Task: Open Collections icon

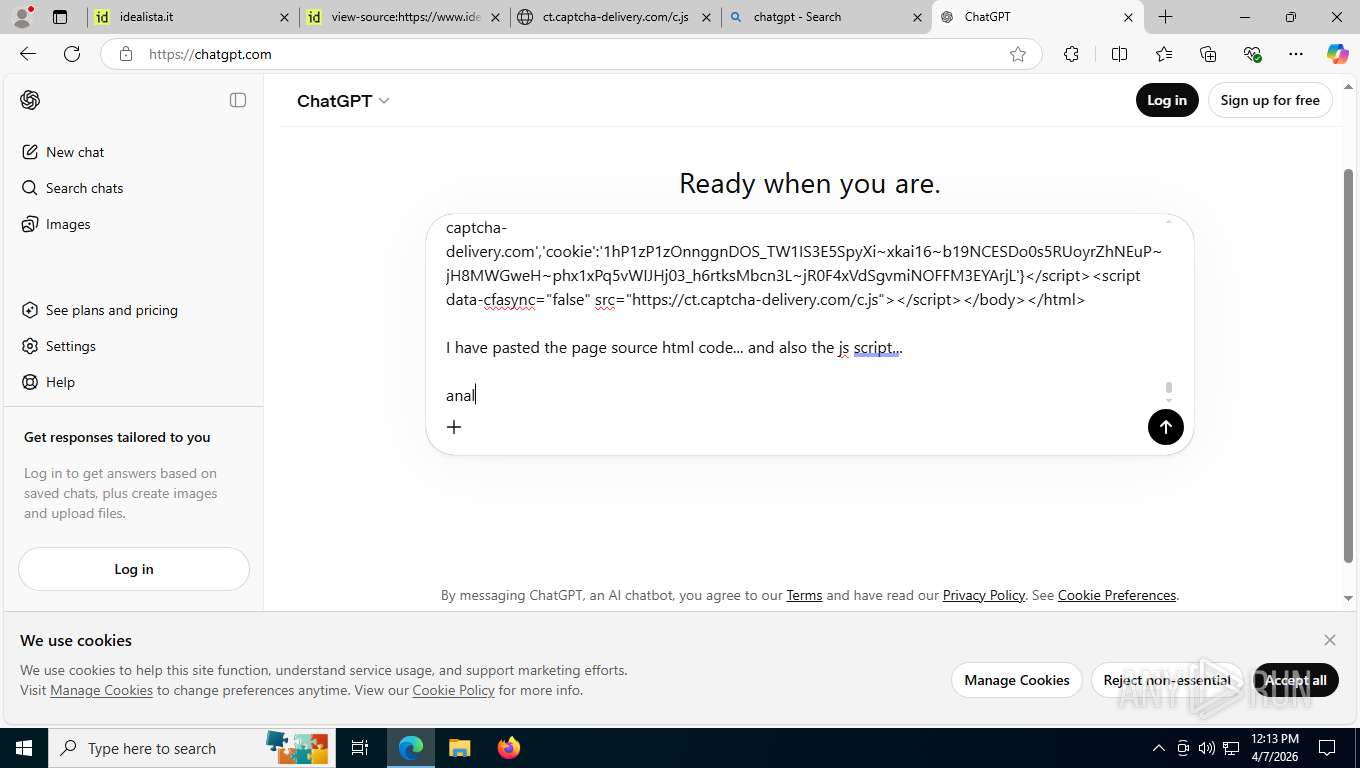Action: (x=1208, y=54)
